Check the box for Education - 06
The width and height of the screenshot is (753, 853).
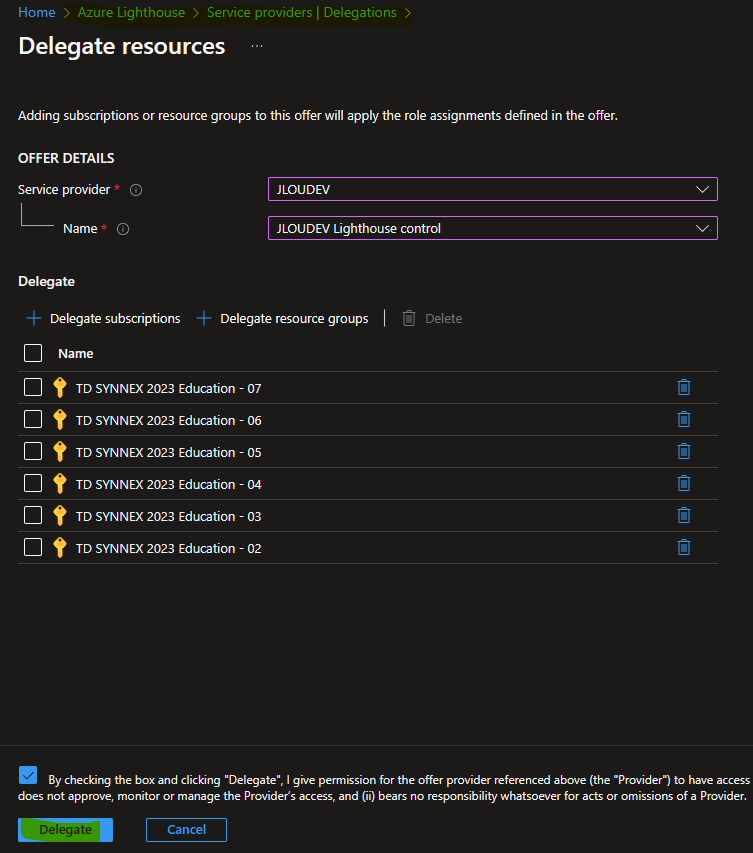[33, 419]
